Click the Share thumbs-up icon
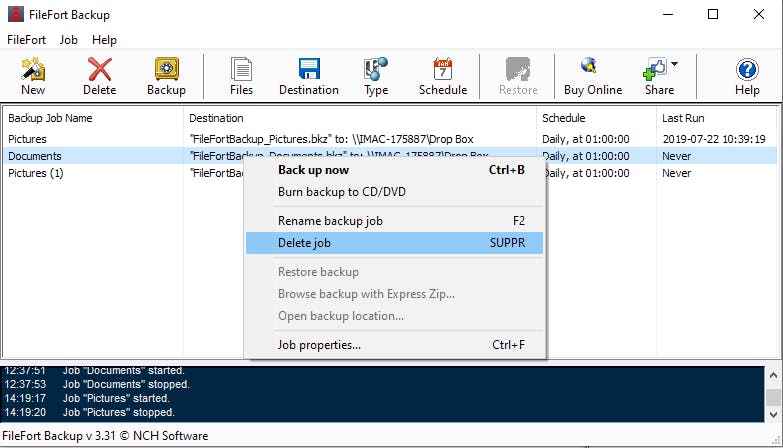783x448 pixels. 655,69
